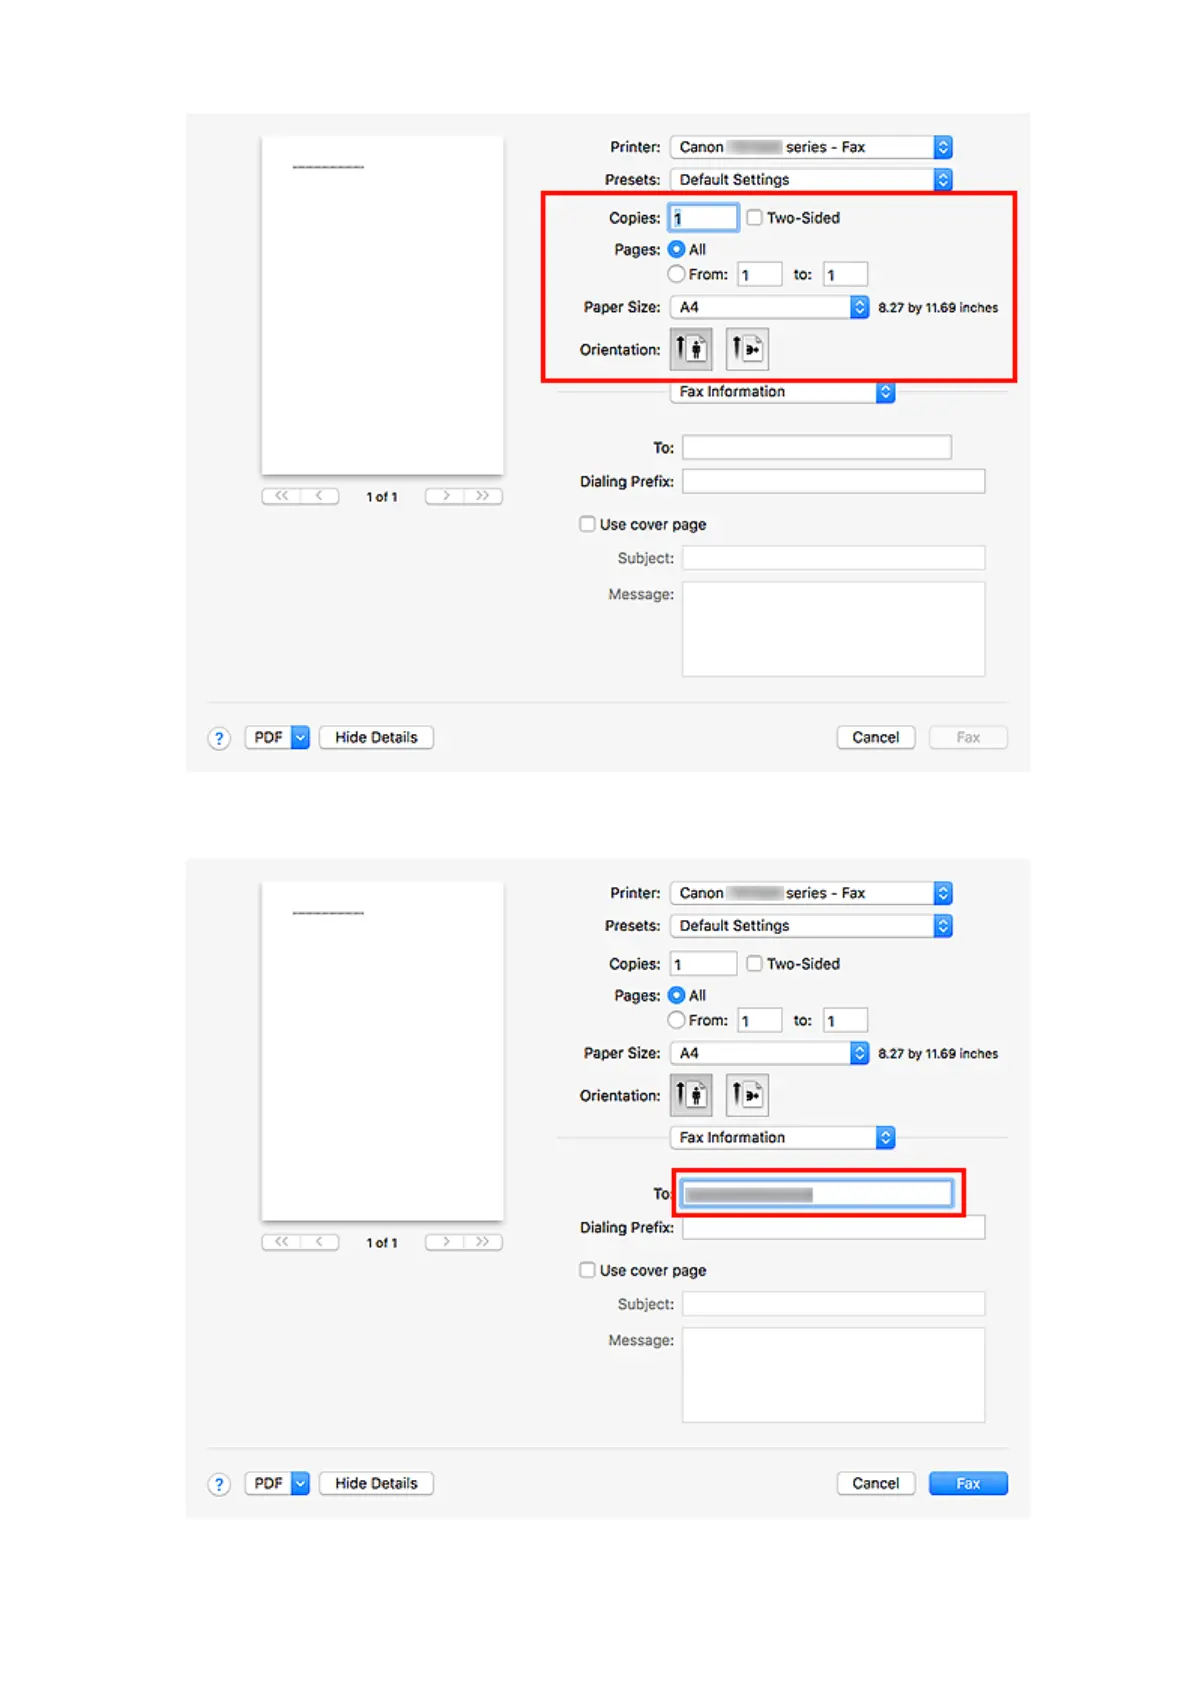Open help in top dialog

tap(219, 738)
